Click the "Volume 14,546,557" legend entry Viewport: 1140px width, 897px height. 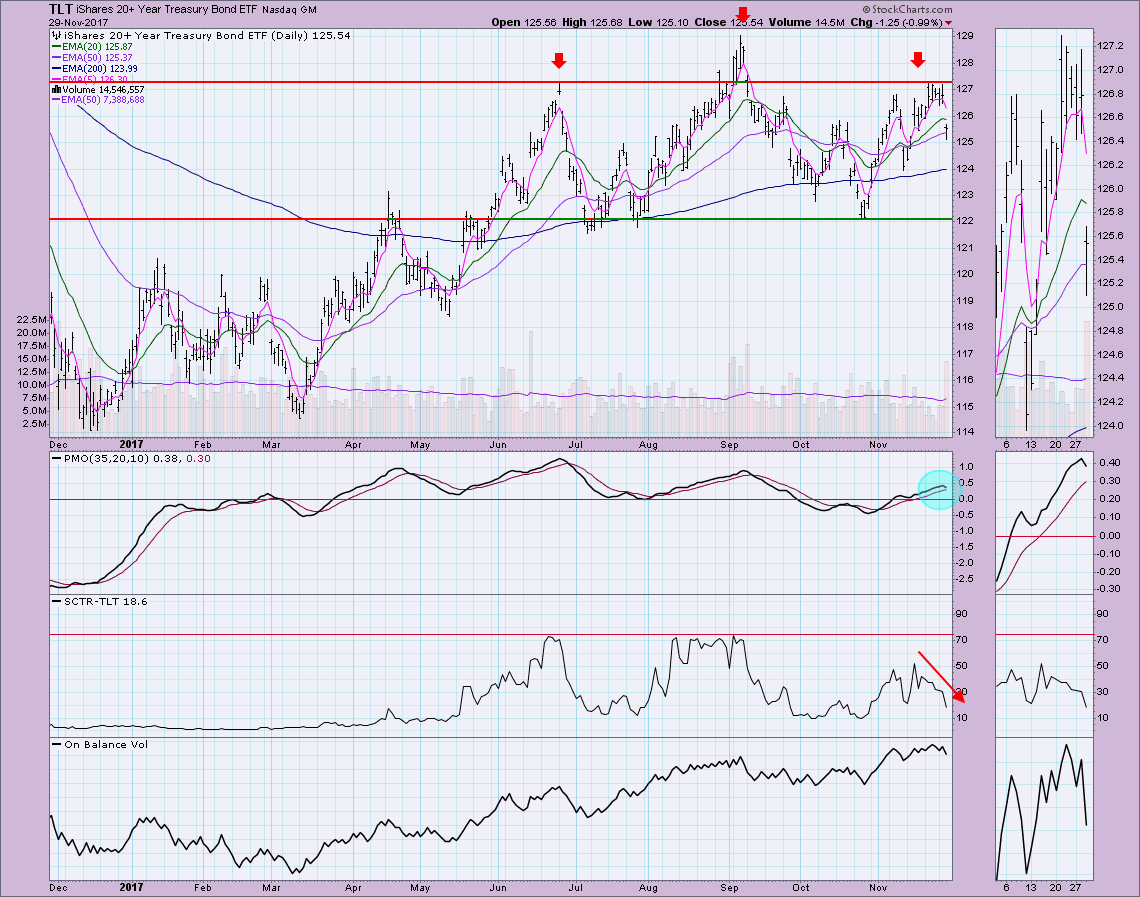click(103, 89)
